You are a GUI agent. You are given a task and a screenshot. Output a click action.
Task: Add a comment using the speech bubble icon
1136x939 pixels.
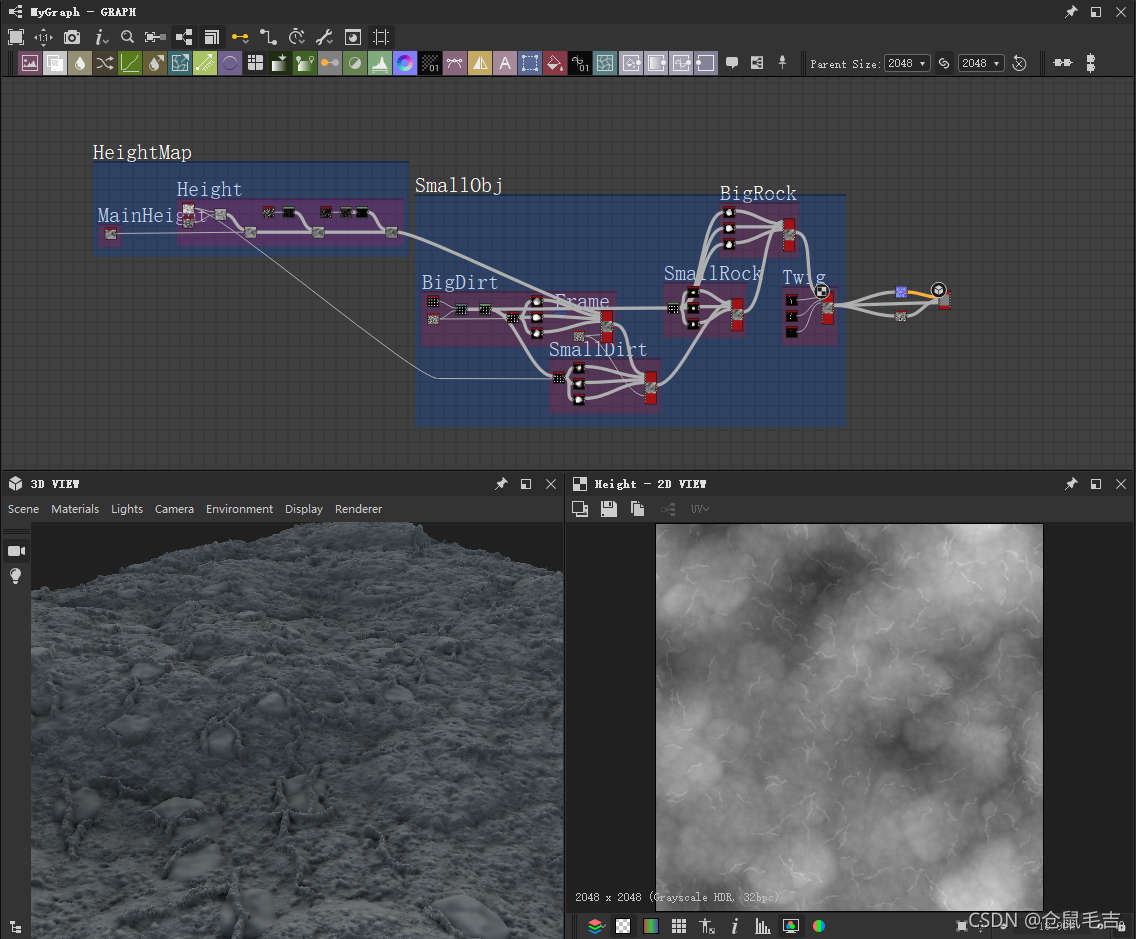coord(732,63)
